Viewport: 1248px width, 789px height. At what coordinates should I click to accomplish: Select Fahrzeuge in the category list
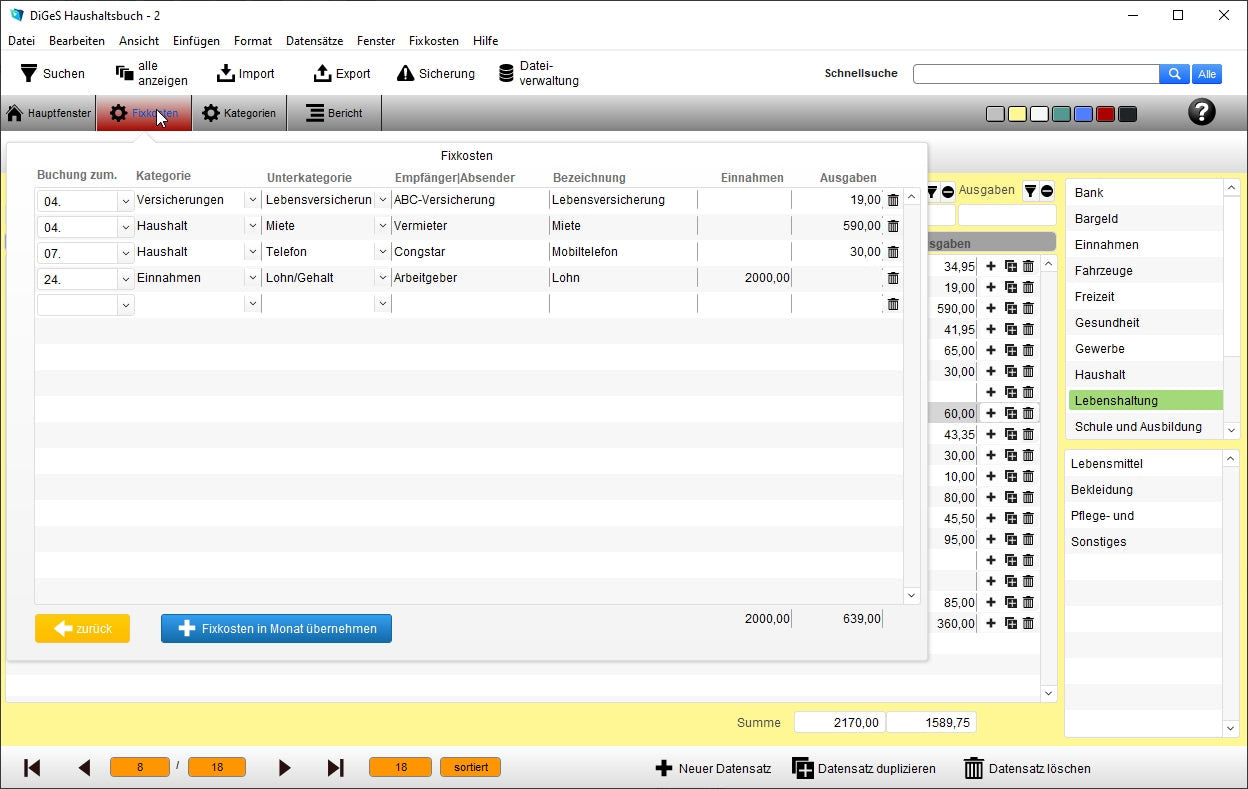point(1103,270)
